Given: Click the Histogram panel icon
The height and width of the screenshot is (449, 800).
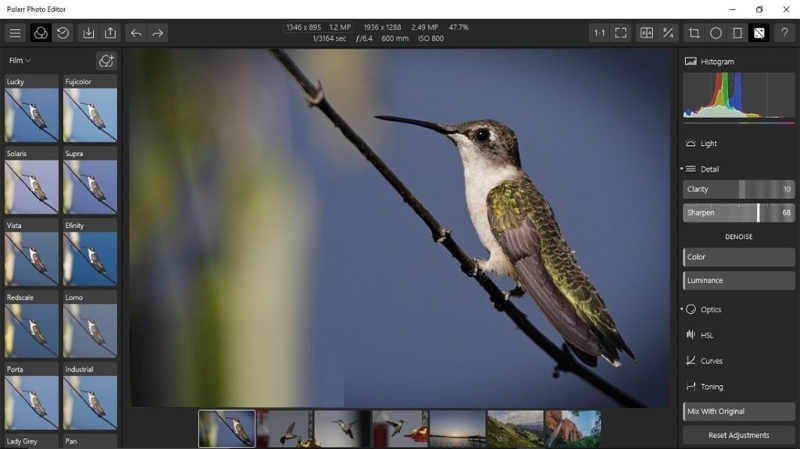Looking at the screenshot, I should [x=690, y=61].
